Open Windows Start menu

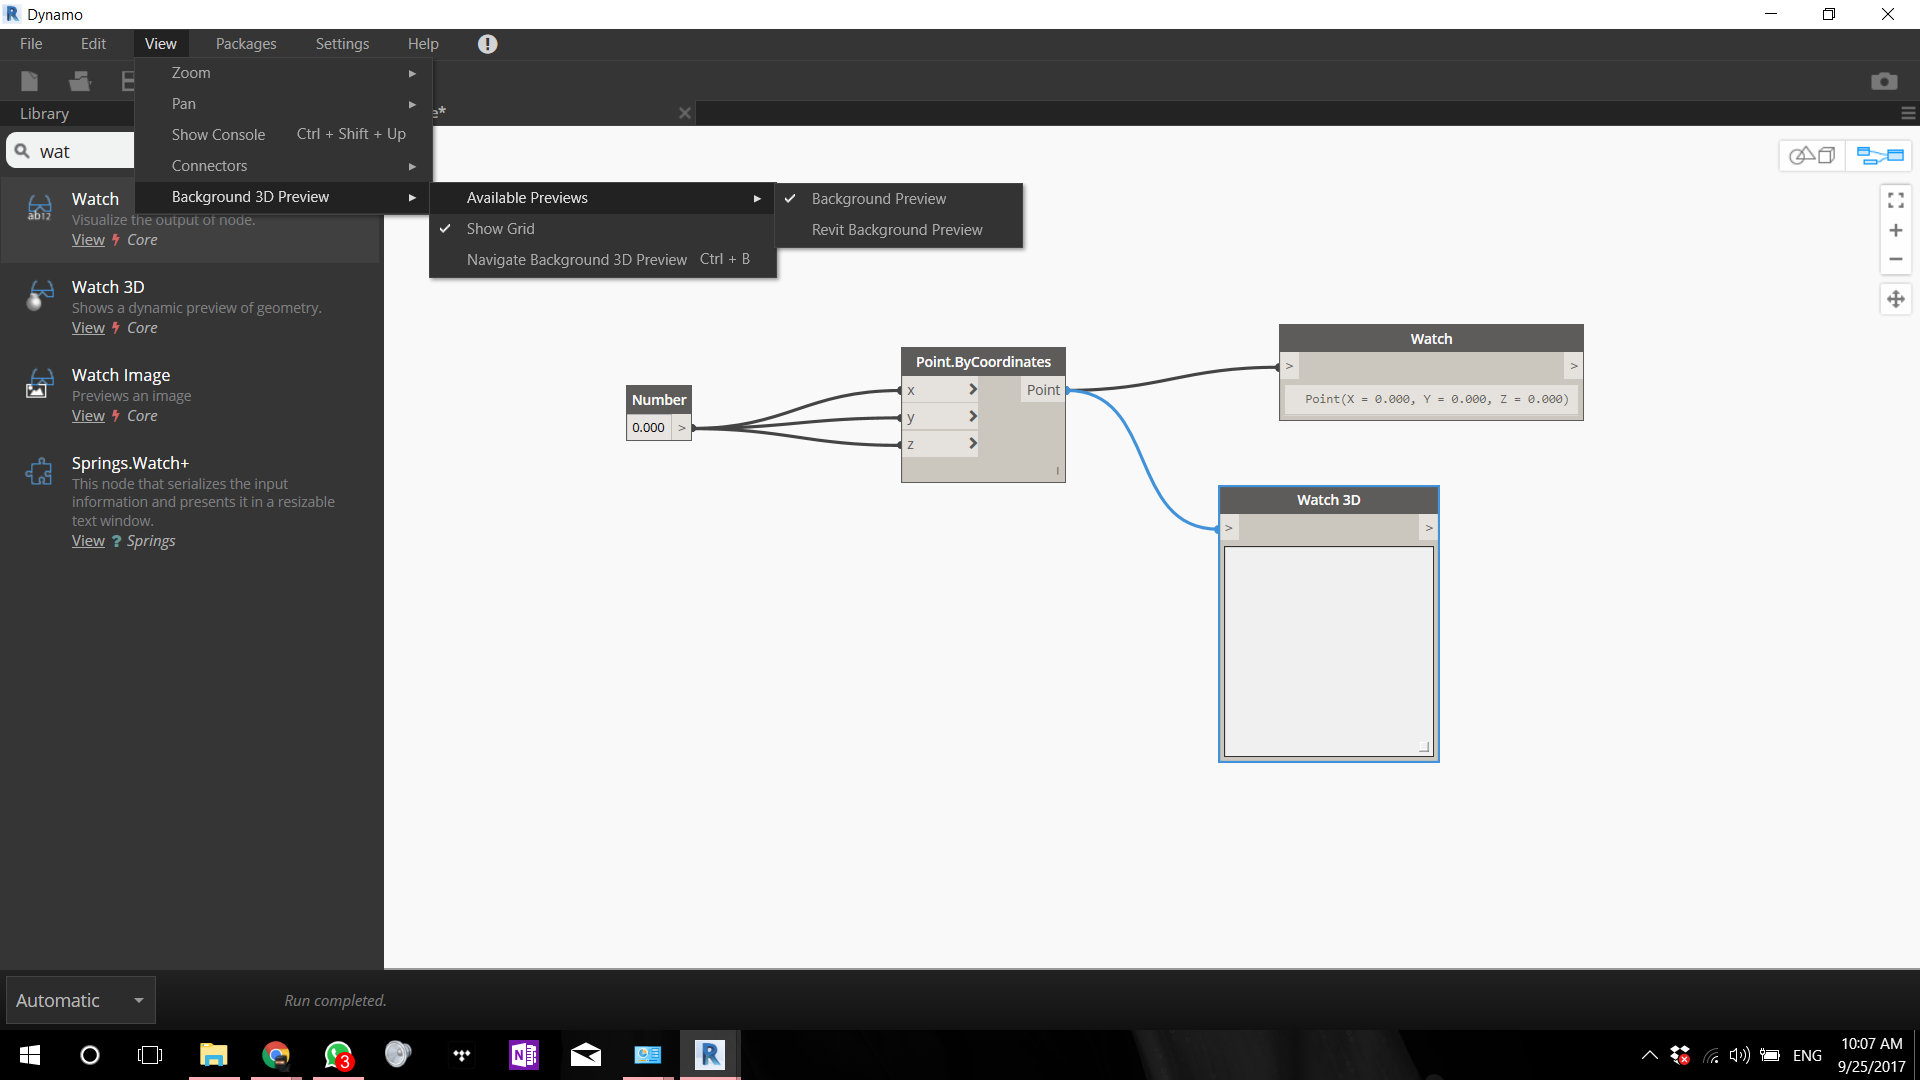pos(30,1055)
